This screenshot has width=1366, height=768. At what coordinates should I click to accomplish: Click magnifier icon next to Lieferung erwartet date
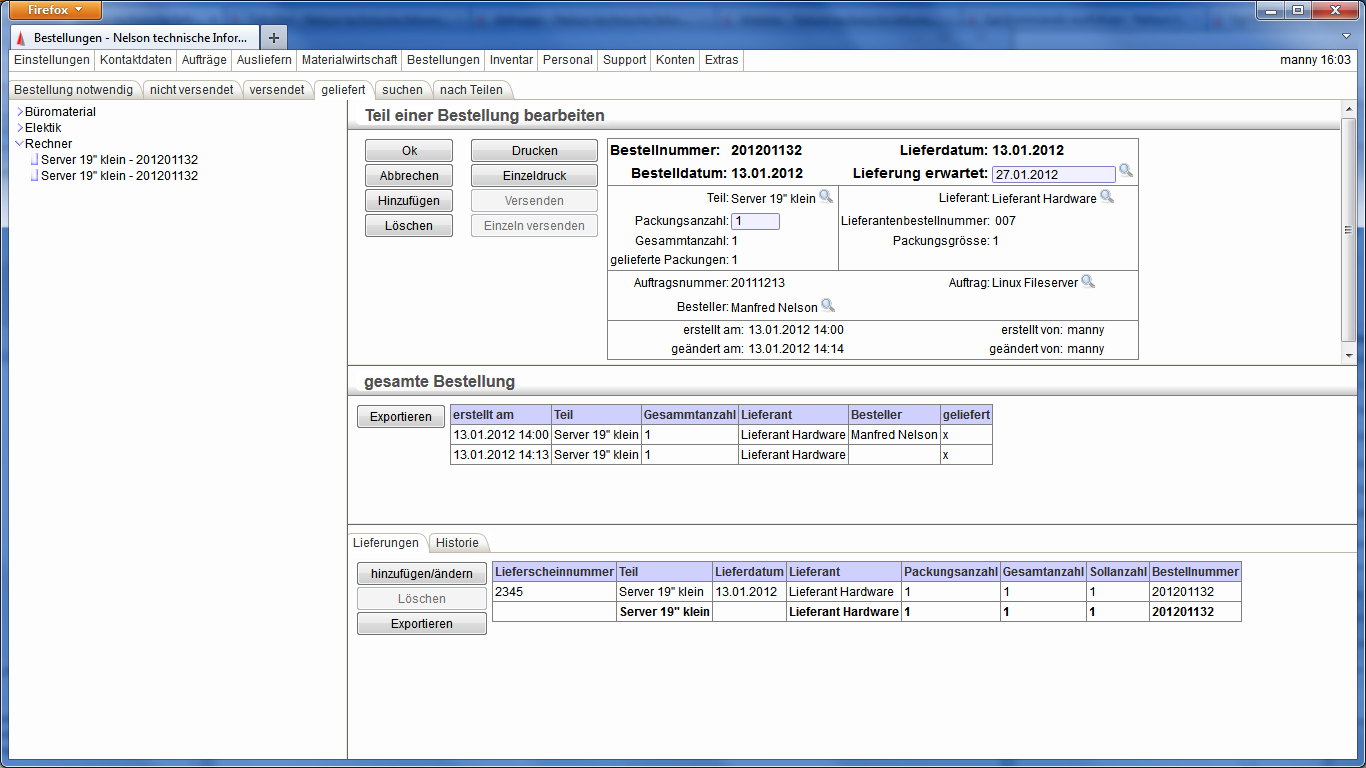tap(1125, 171)
